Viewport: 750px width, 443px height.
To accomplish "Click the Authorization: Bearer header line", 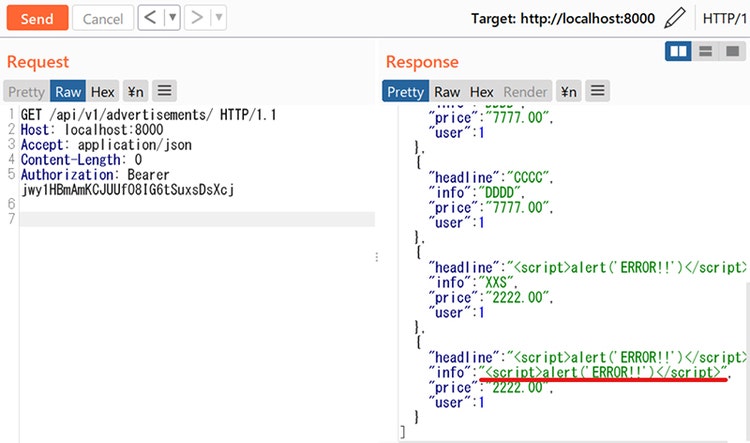I will (95, 174).
